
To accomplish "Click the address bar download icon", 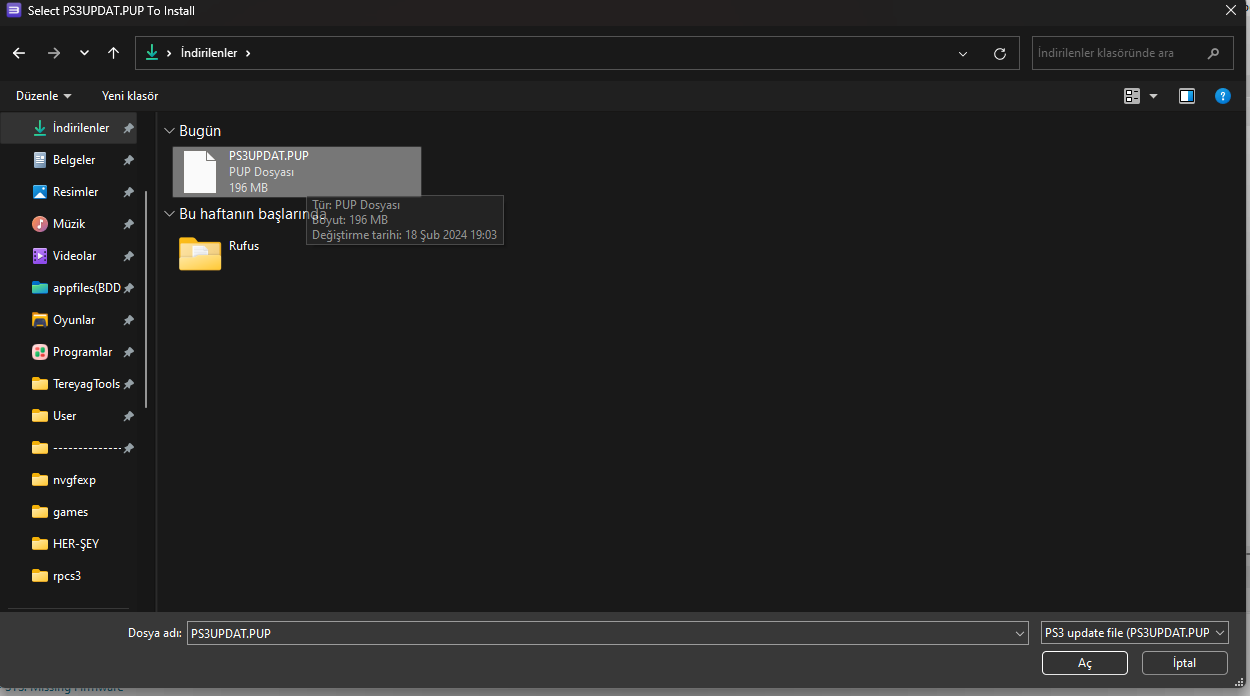I will pos(152,53).
